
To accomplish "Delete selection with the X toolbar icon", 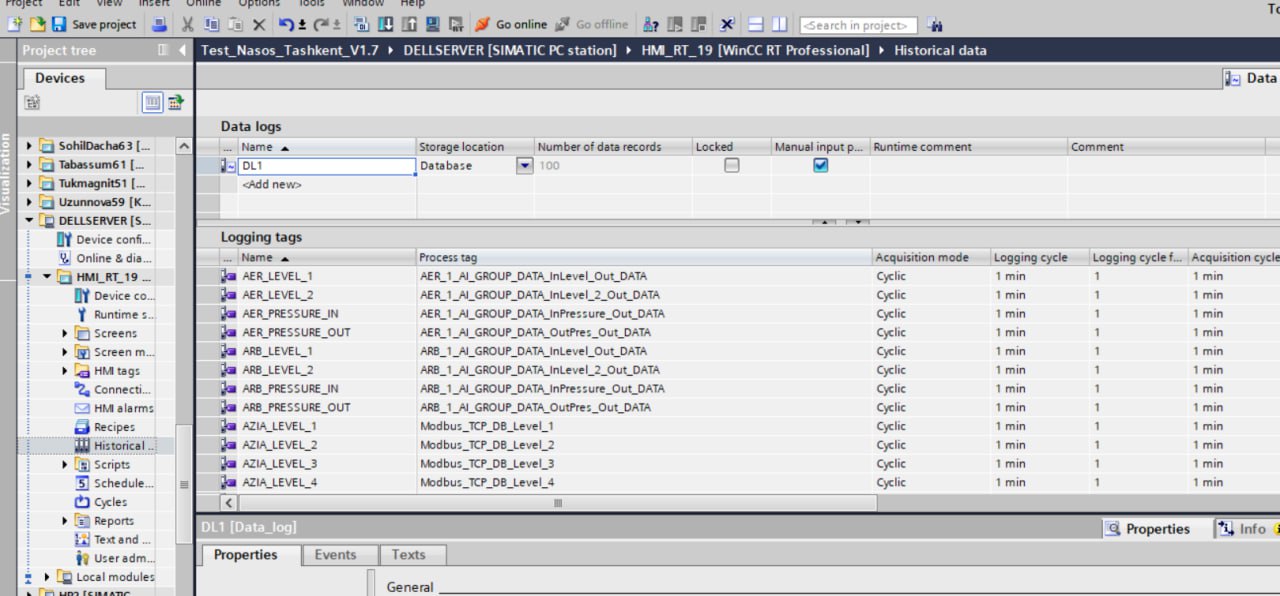I will tap(259, 24).
